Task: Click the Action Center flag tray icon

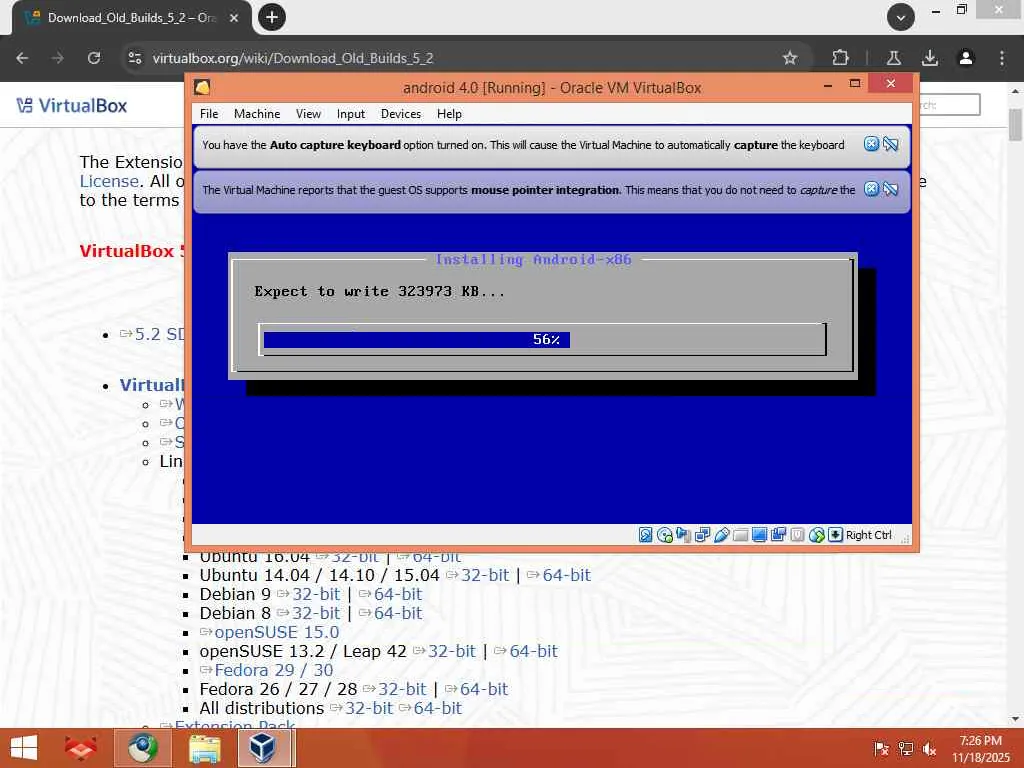Action: pyautogui.click(x=881, y=748)
